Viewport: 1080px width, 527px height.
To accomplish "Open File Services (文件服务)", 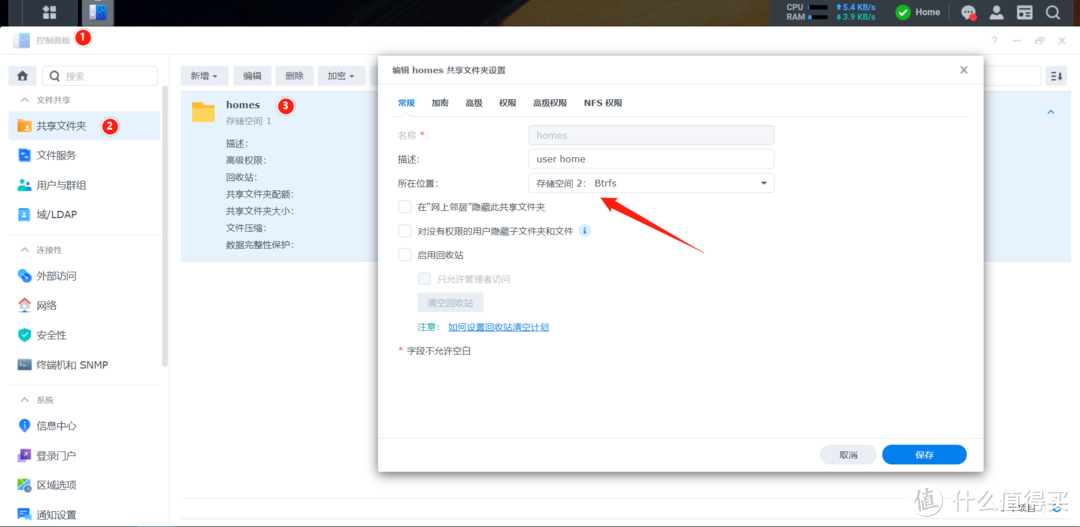I will coord(84,156).
